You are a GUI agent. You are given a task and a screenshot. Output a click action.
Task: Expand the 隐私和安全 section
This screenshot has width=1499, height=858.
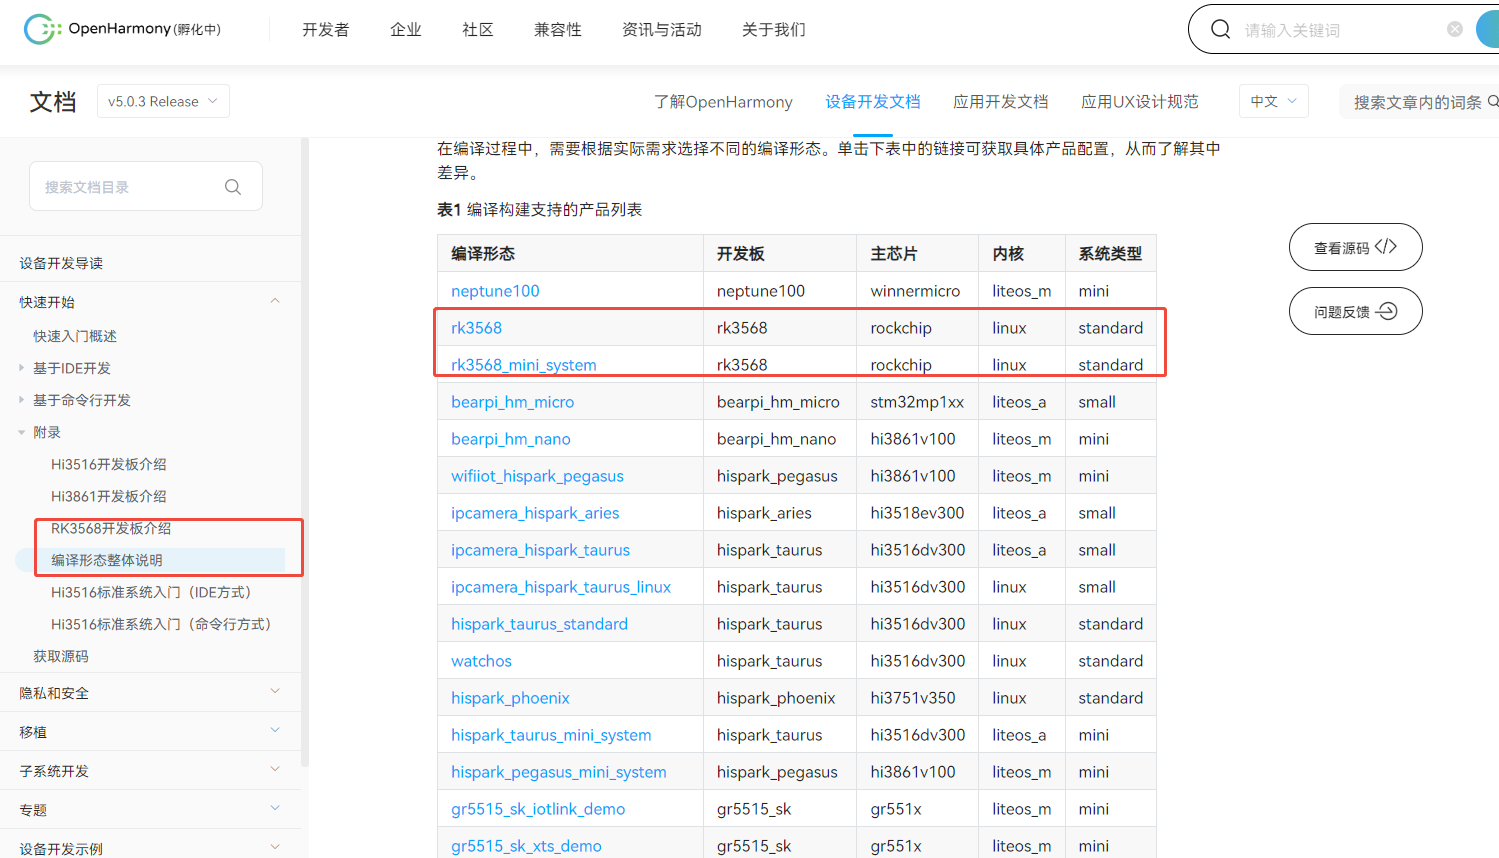tap(275, 692)
